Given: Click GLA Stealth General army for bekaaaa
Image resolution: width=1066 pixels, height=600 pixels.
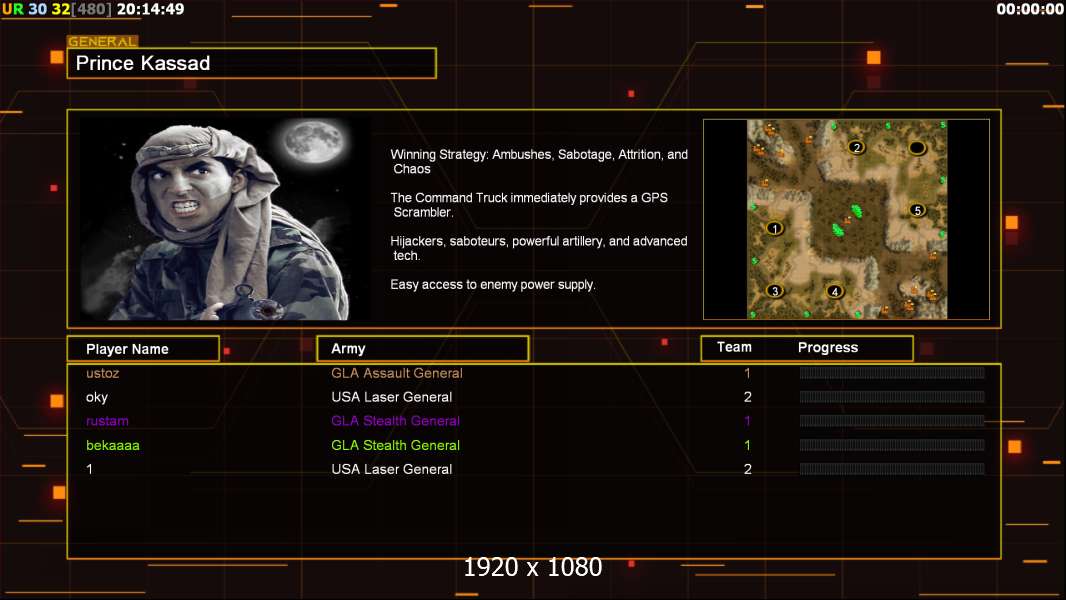Looking at the screenshot, I should coord(396,445).
